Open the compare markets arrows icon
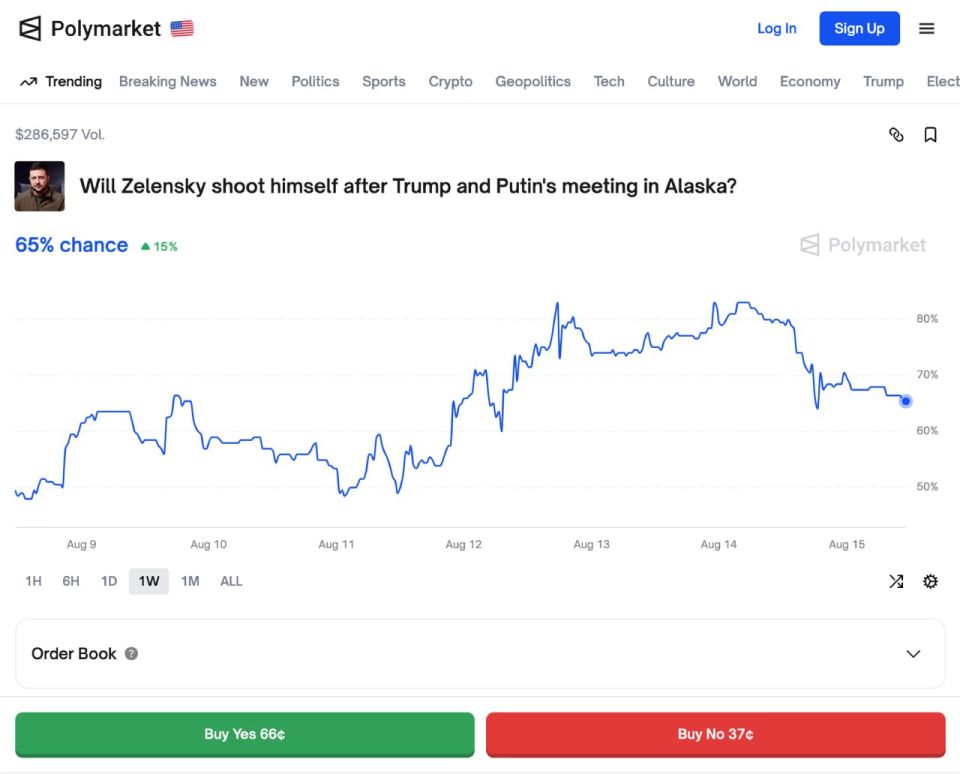The width and height of the screenshot is (960, 774). point(896,581)
